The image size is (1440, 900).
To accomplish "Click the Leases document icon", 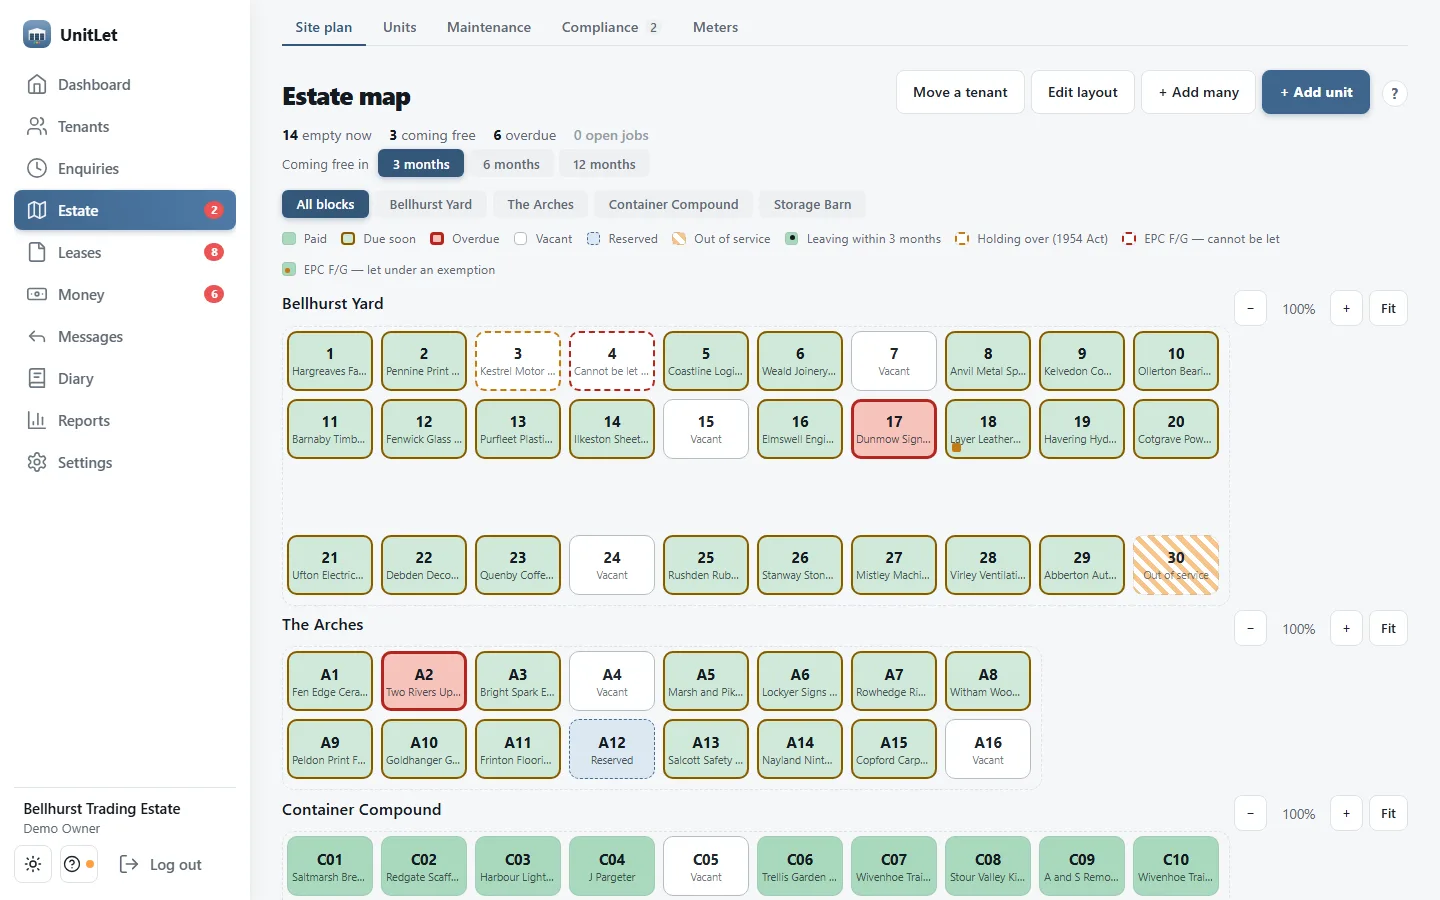I will tap(37, 253).
